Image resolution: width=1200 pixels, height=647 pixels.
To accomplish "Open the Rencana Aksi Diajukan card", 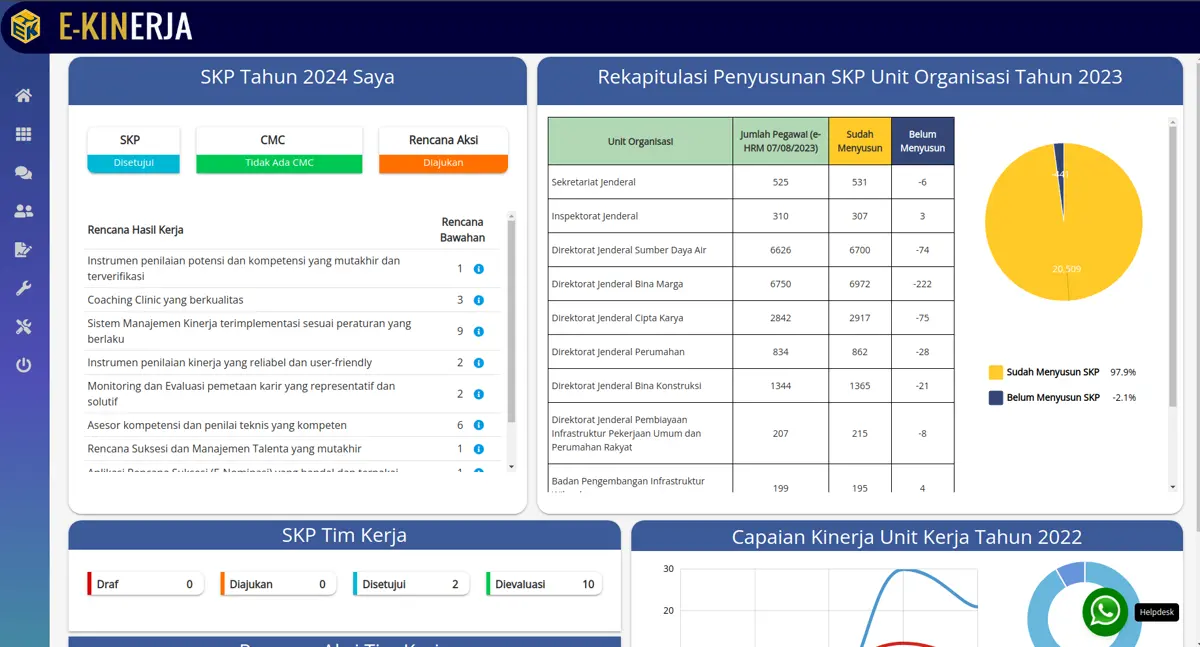I will (443, 150).
